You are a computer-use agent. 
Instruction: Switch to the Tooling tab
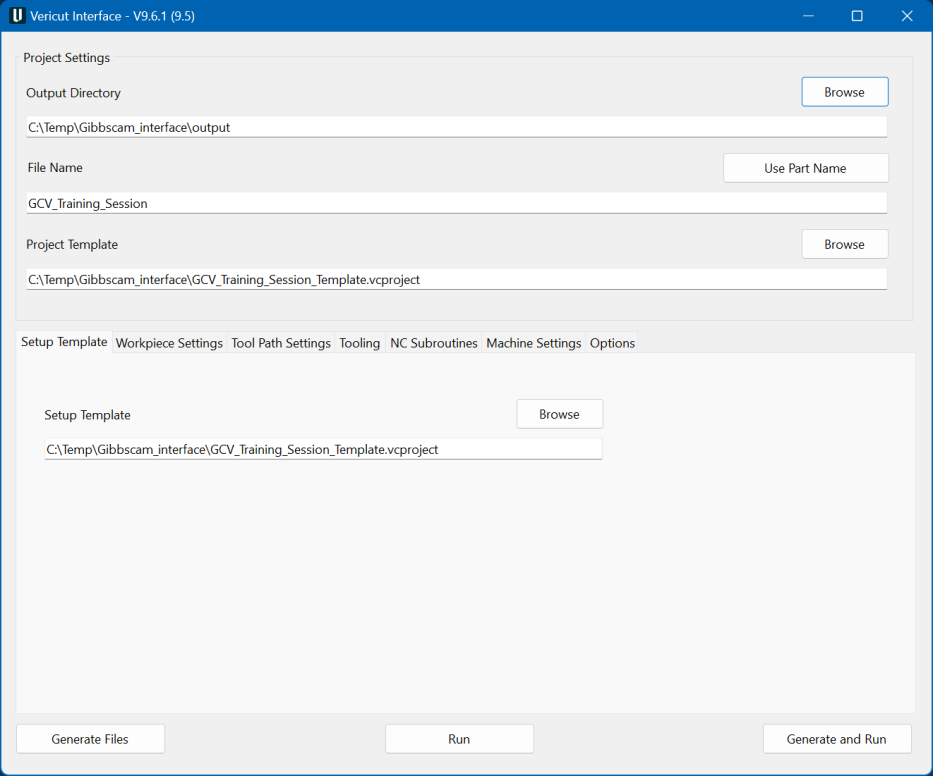click(359, 343)
